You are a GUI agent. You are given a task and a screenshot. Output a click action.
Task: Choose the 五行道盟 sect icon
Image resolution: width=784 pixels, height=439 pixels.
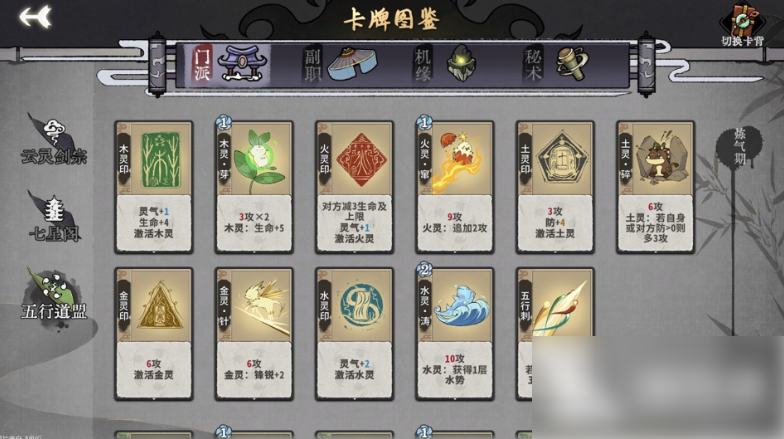click(54, 296)
